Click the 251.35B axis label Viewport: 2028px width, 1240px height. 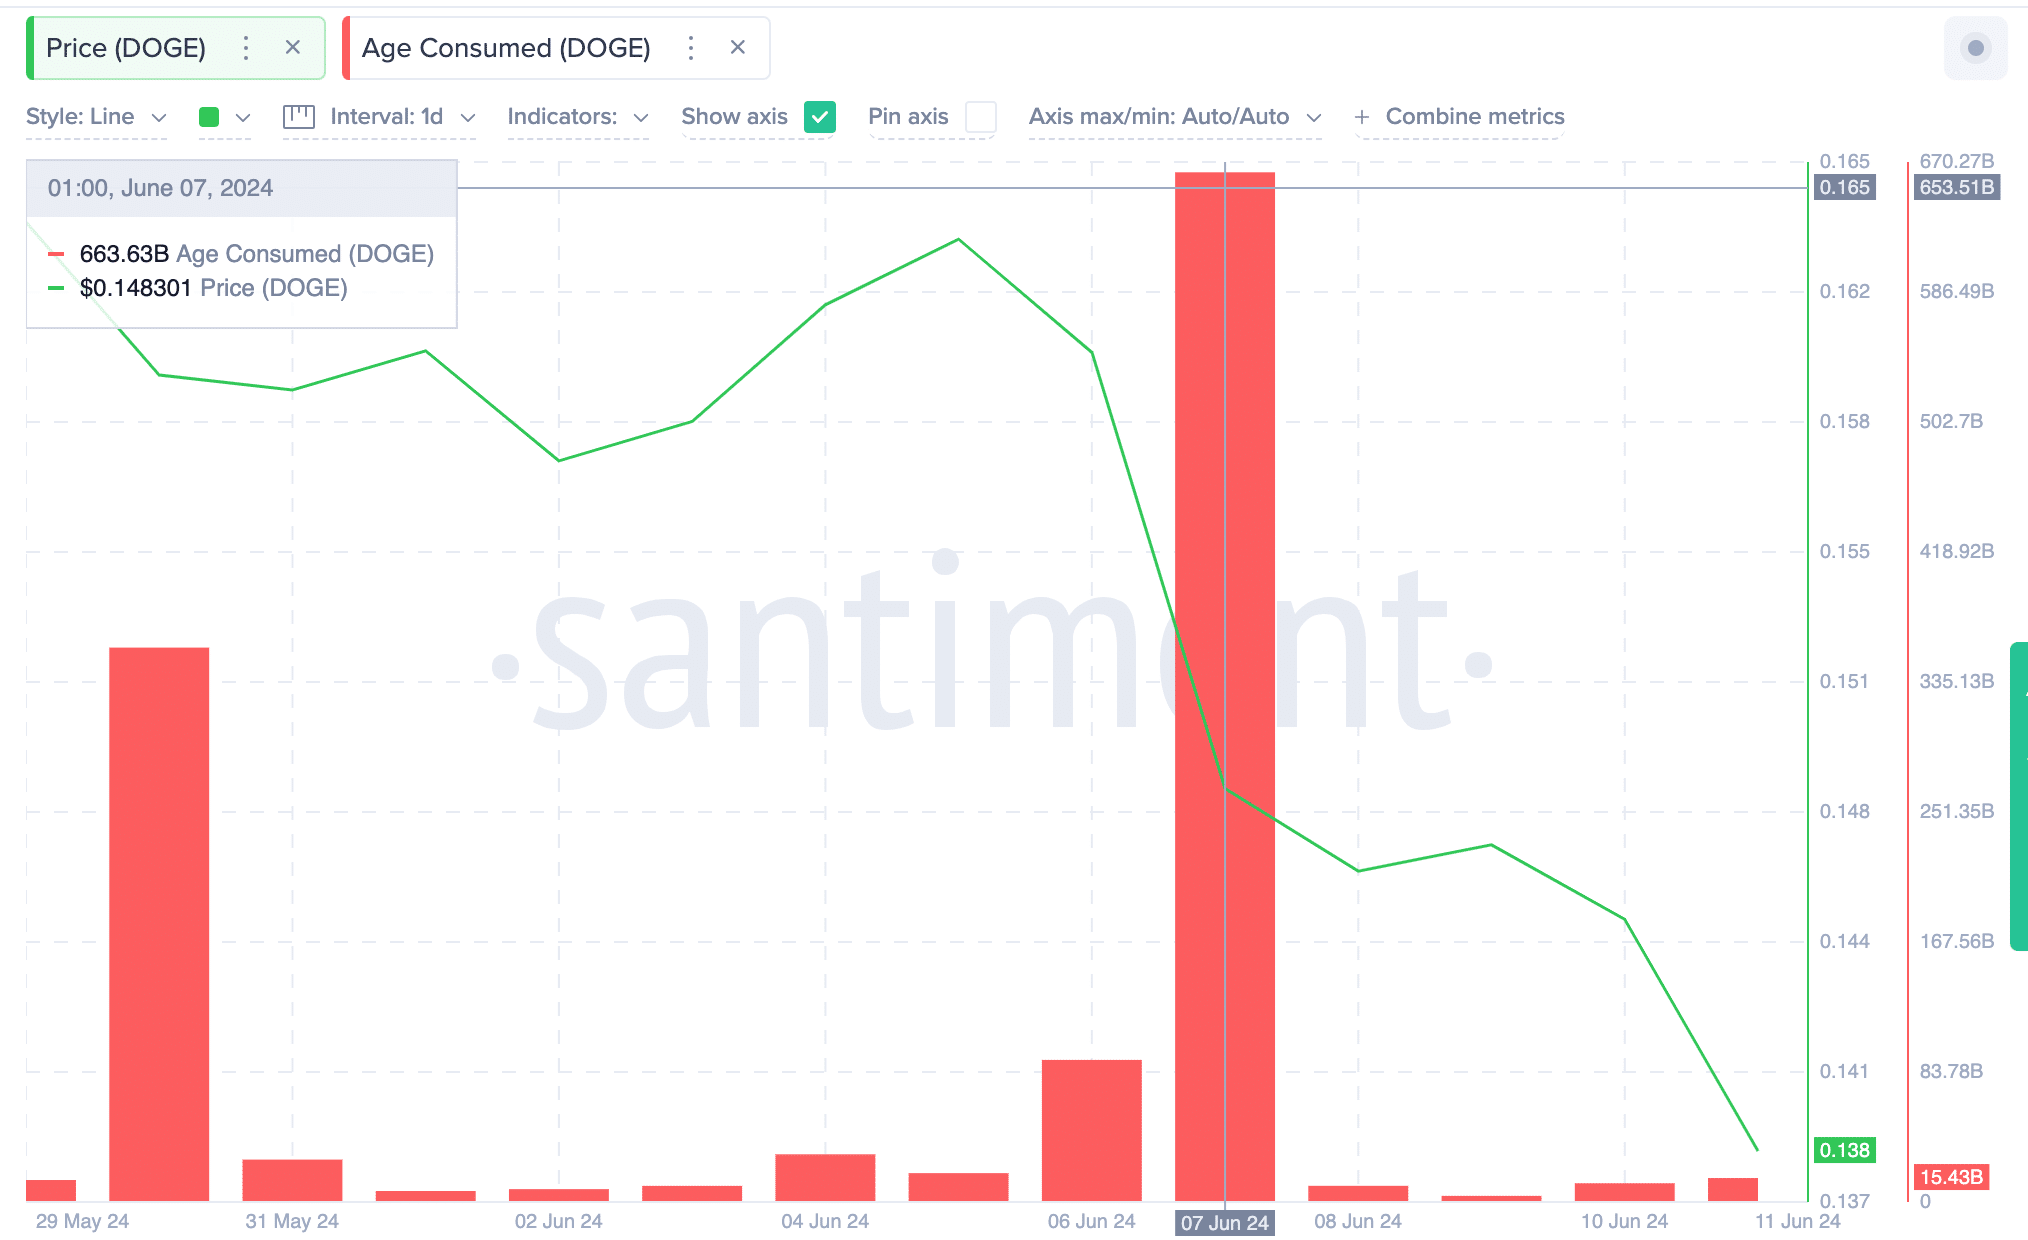(x=1957, y=811)
